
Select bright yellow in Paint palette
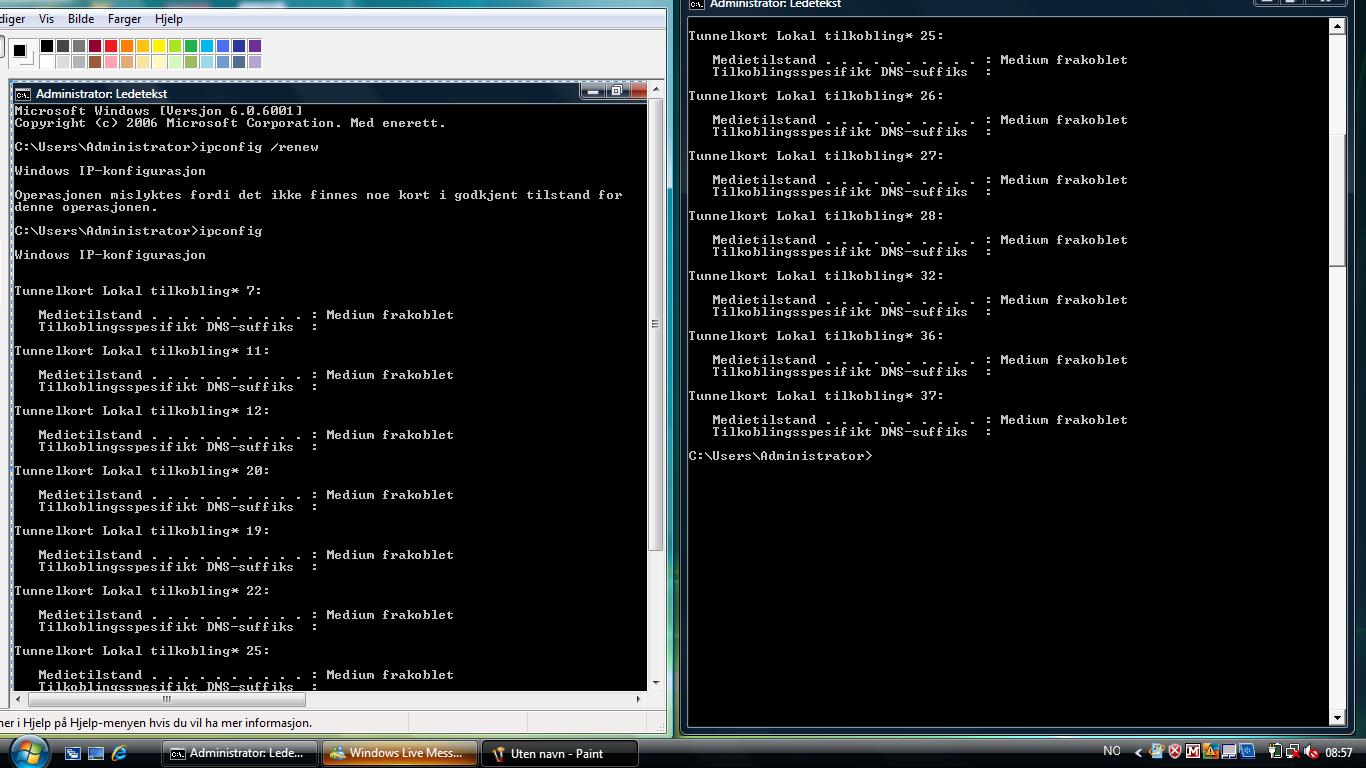[159, 46]
